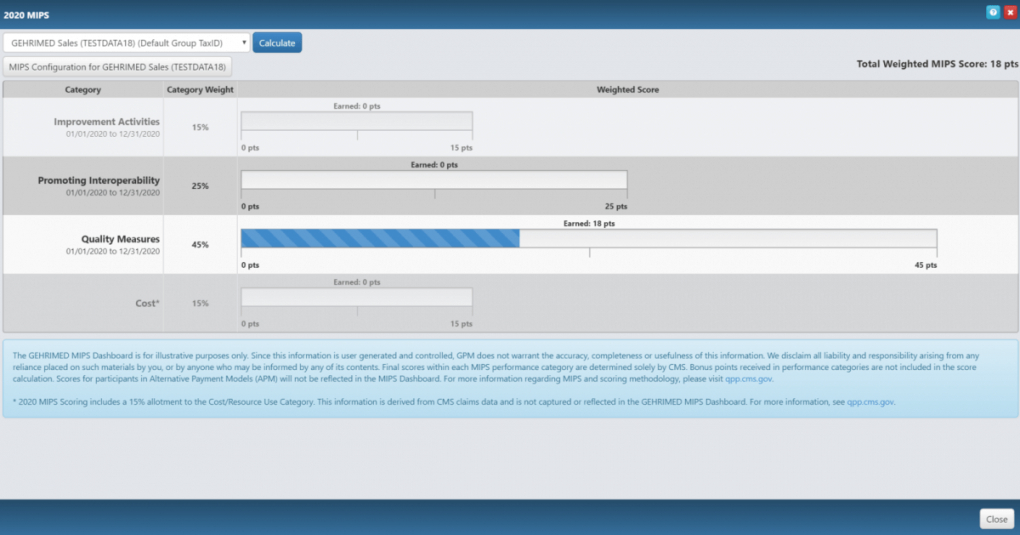
Task: Click the Category column header
Action: pyautogui.click(x=83, y=90)
